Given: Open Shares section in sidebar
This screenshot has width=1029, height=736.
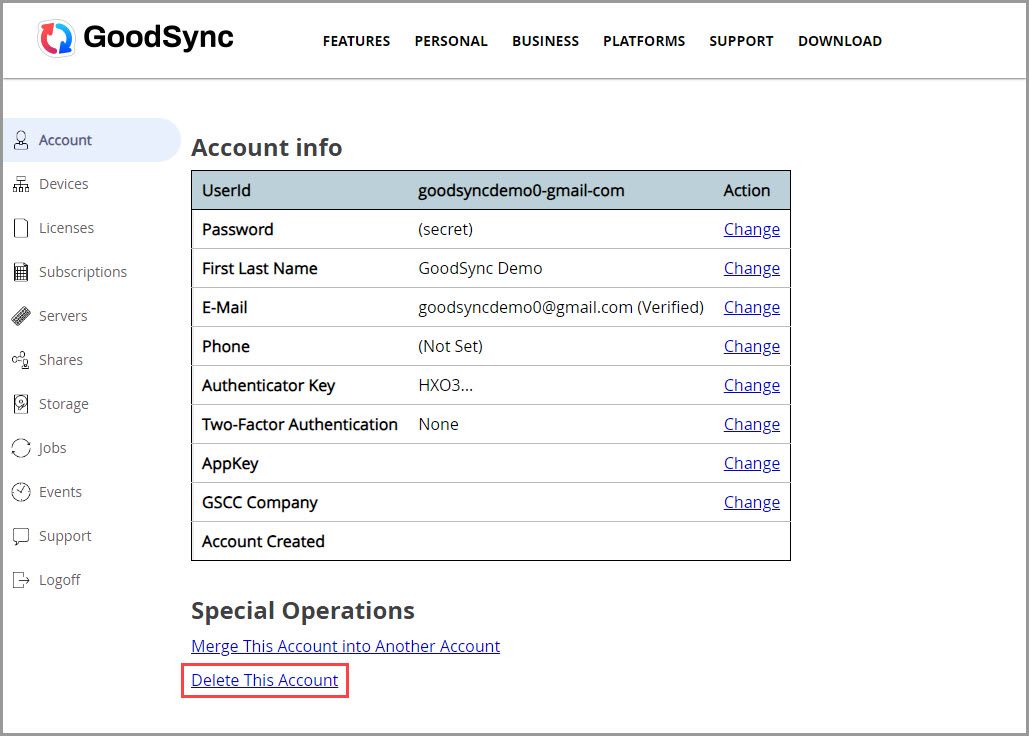Looking at the screenshot, I should (x=60, y=359).
